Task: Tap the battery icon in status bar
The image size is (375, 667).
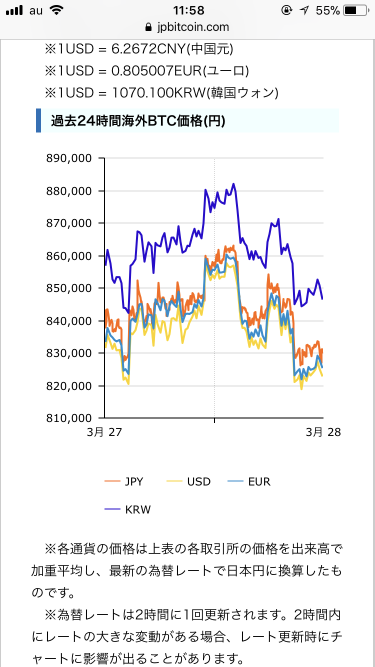Action: (x=355, y=10)
